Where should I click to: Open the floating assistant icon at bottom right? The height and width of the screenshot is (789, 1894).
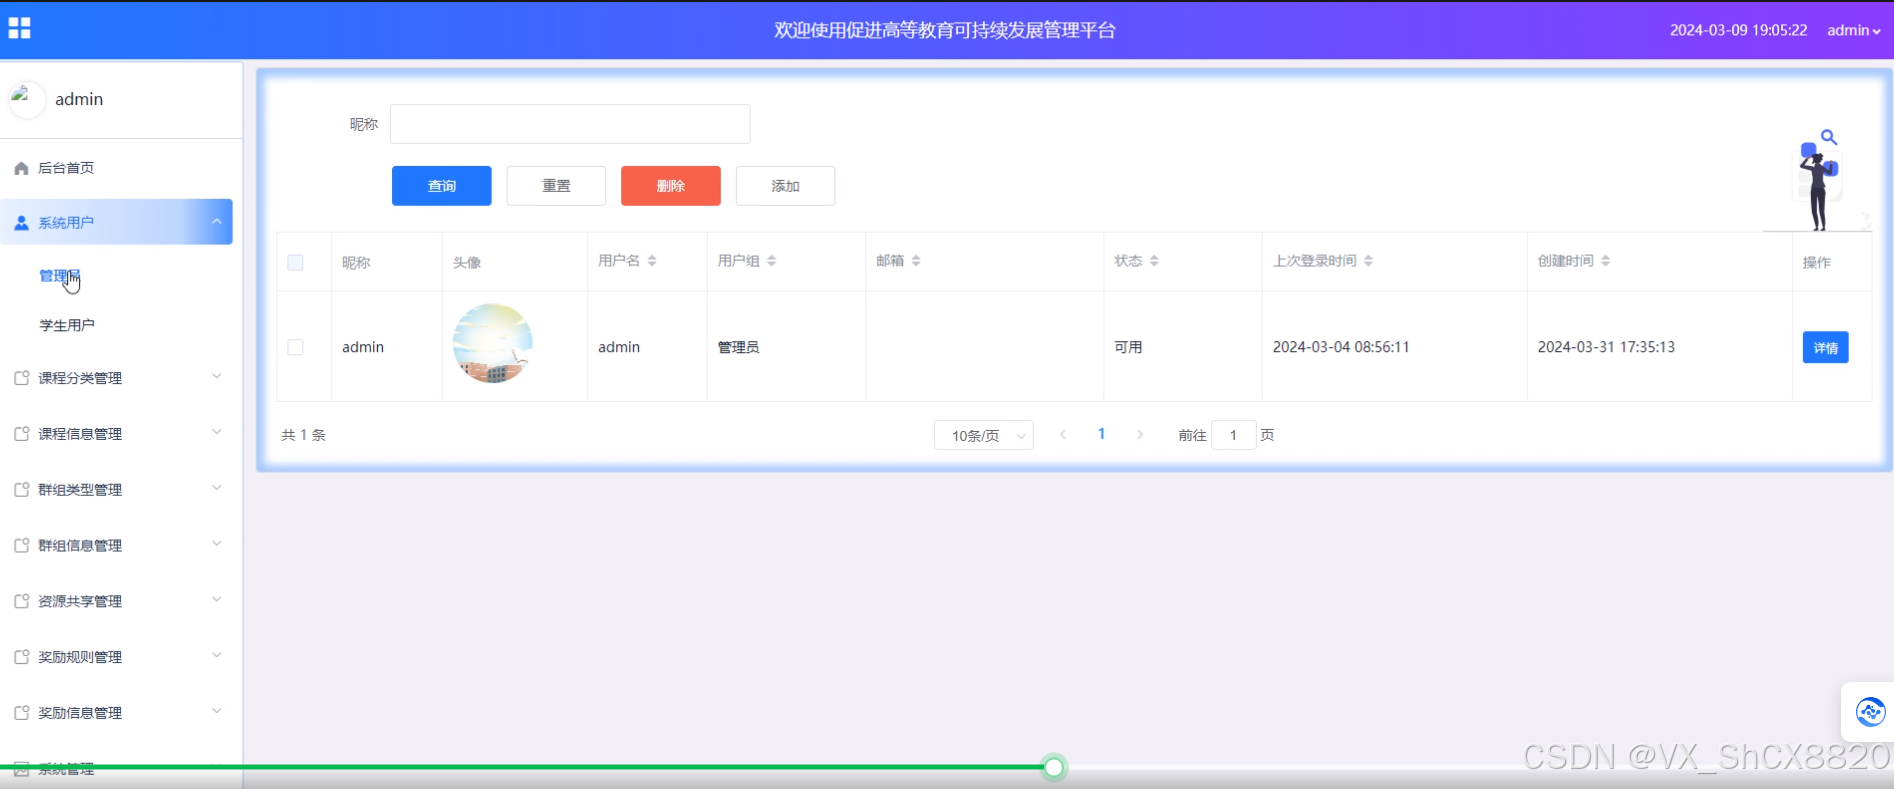(x=1869, y=712)
